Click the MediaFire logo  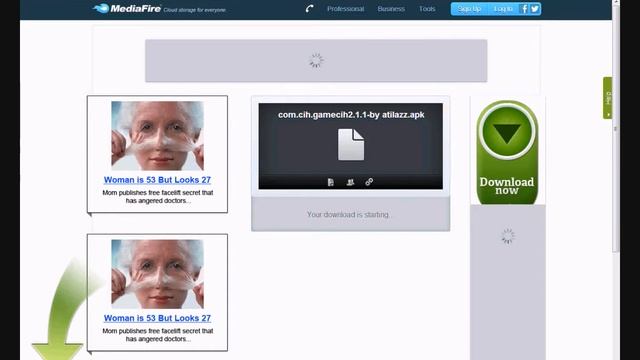[127, 9]
